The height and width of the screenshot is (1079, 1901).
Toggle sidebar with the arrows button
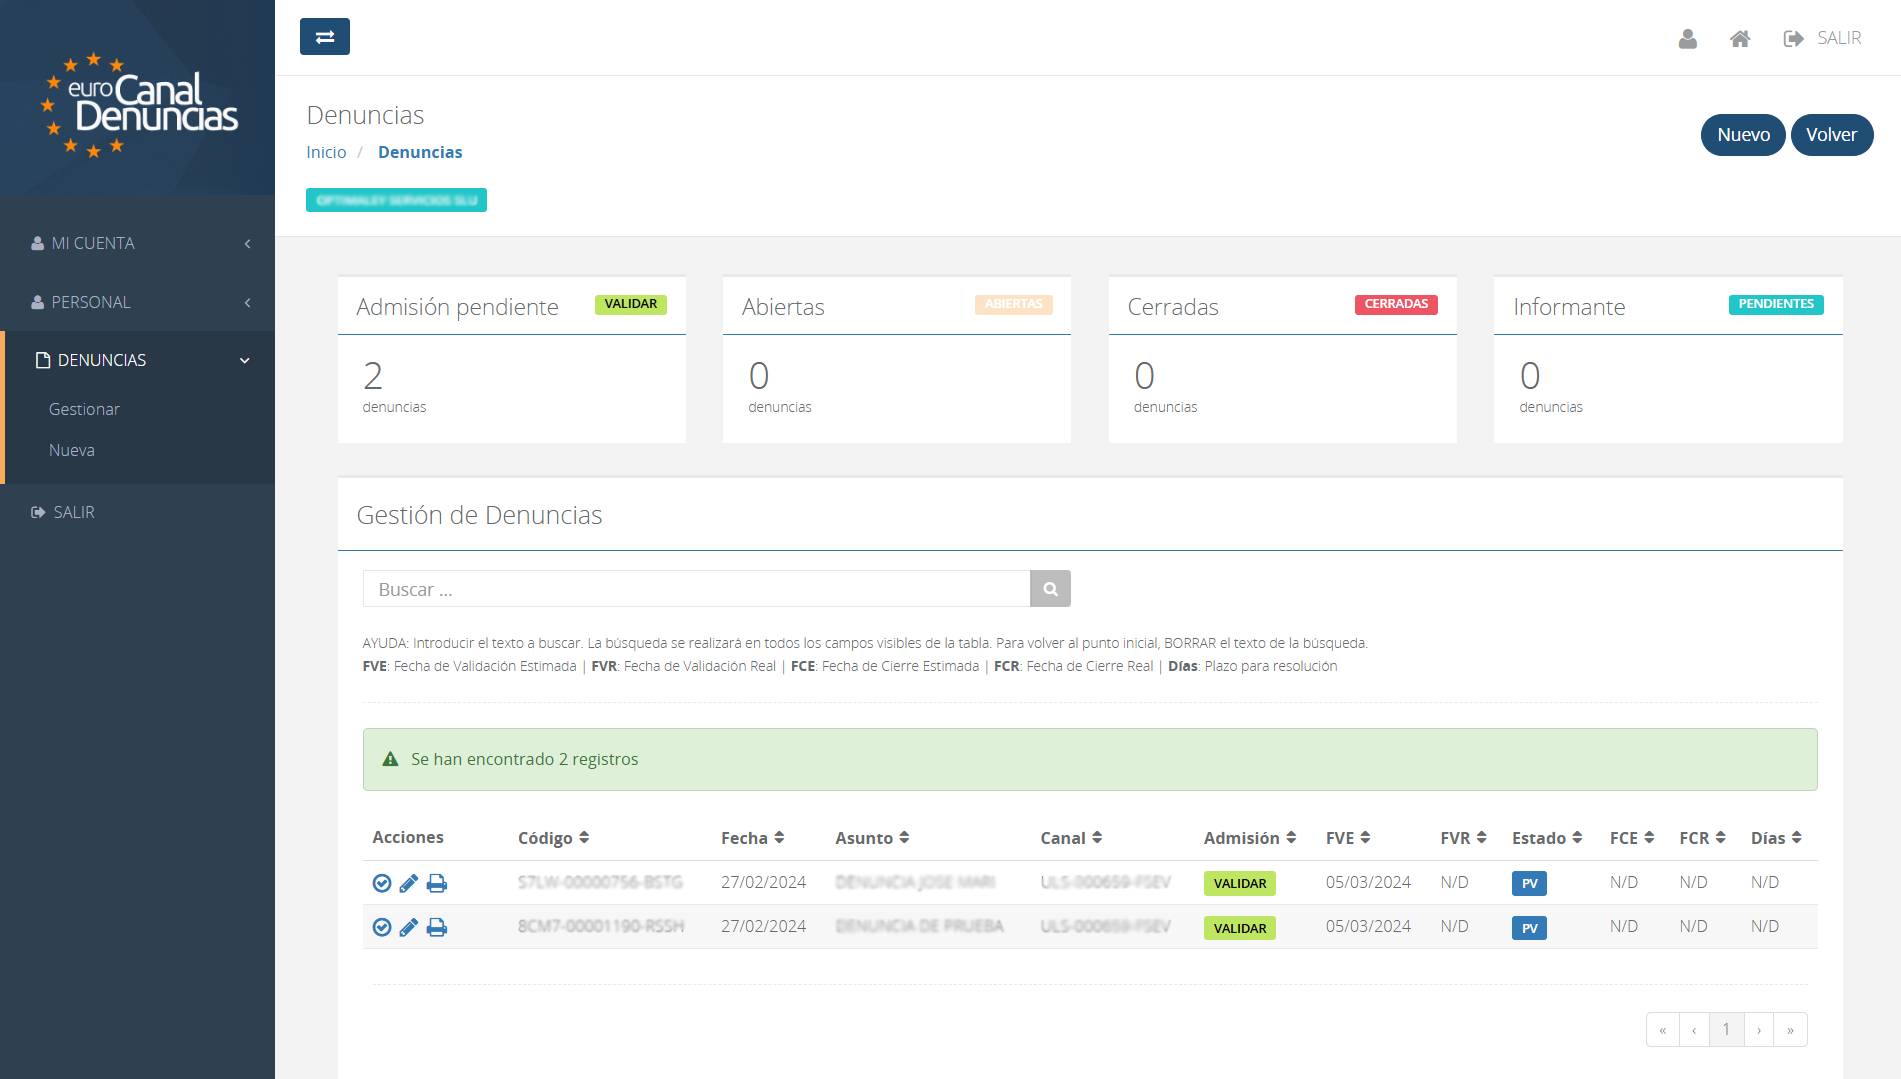point(325,37)
